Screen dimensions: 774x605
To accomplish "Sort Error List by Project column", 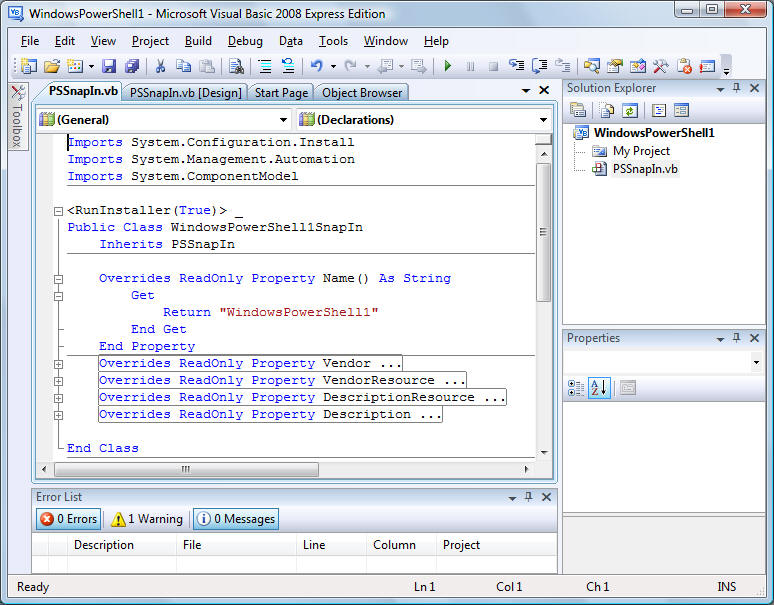I will [x=497, y=545].
